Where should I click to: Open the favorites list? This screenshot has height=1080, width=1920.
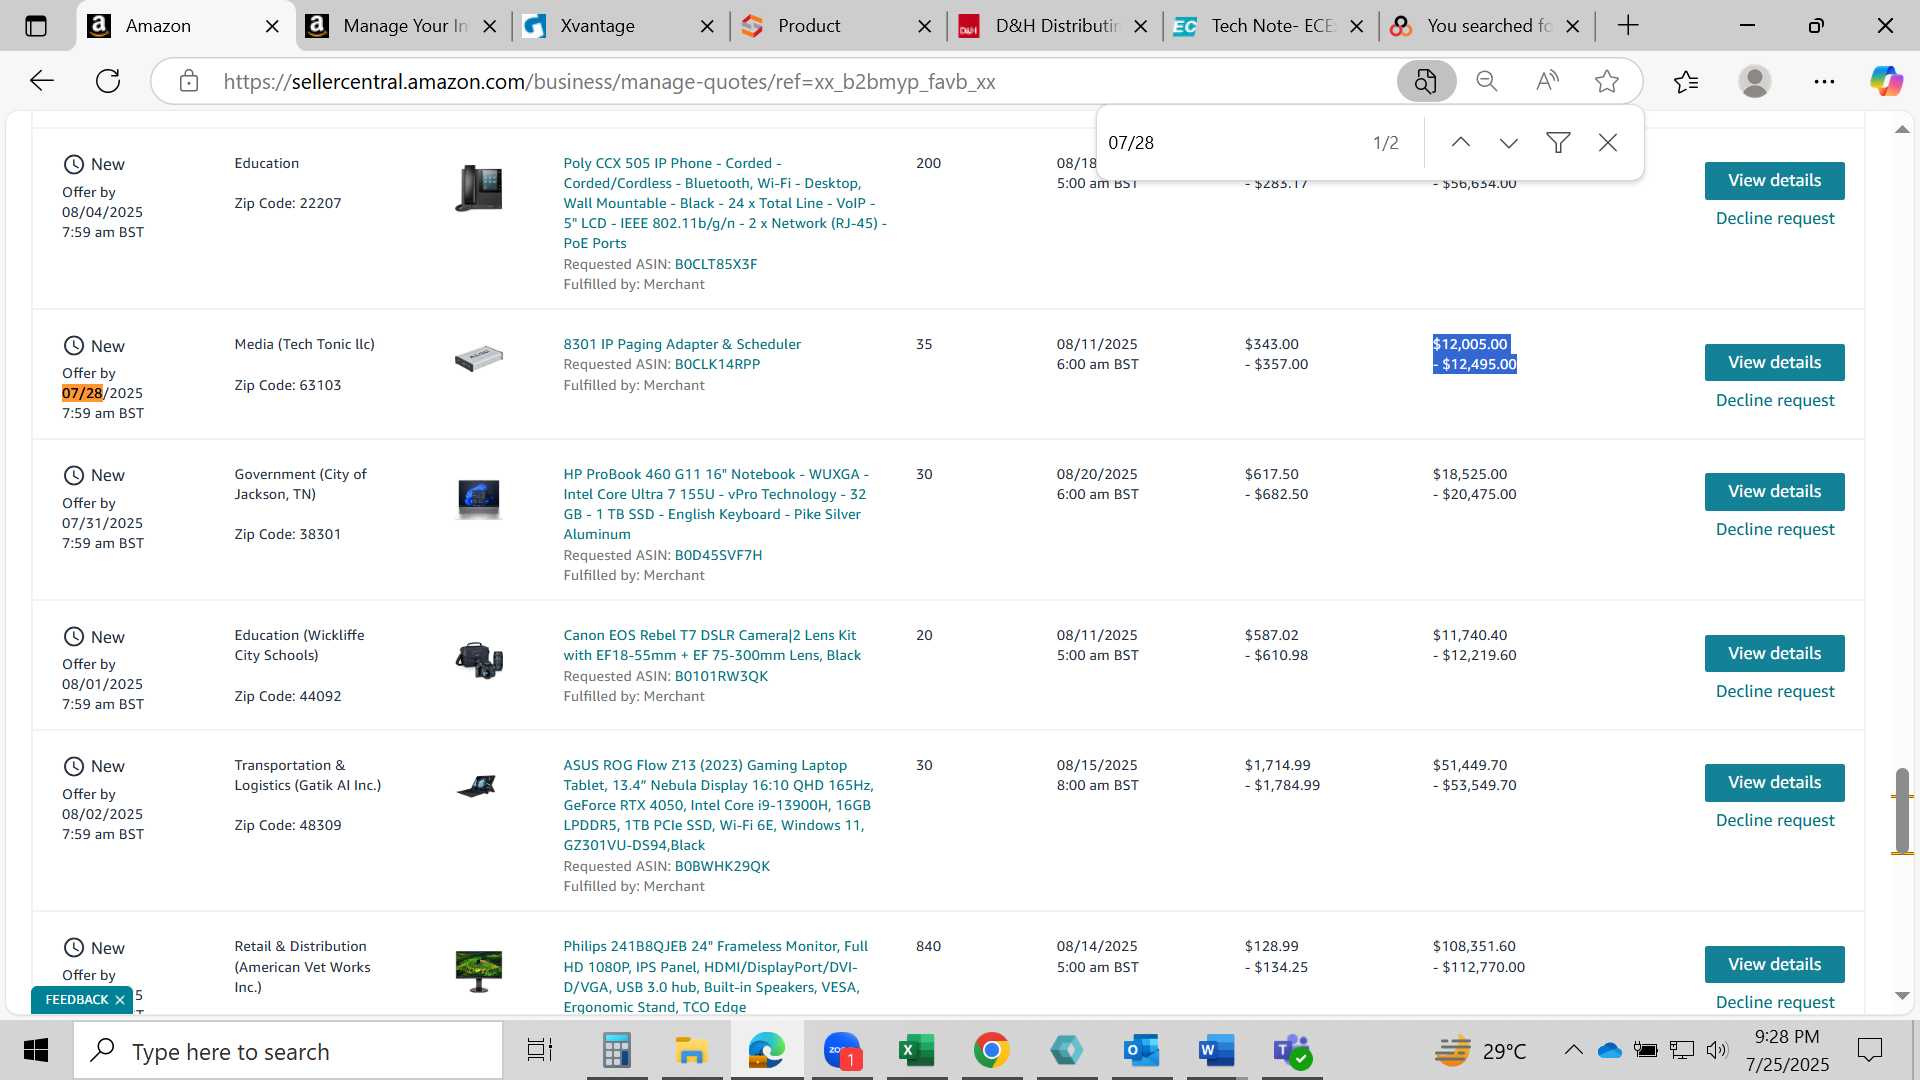coord(1686,81)
